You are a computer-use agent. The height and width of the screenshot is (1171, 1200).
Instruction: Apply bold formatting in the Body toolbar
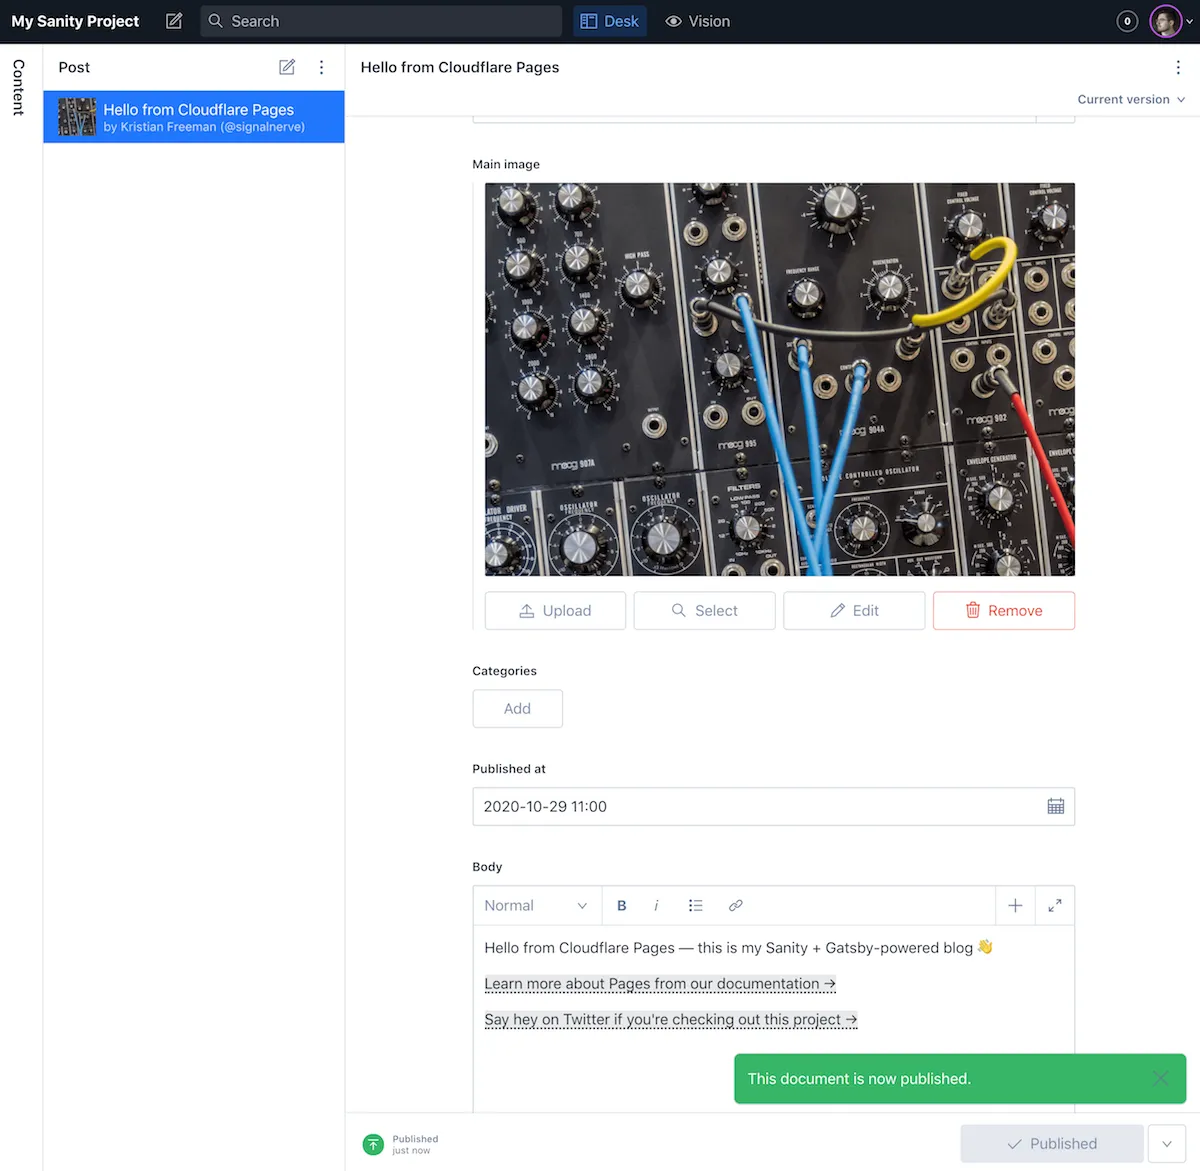[x=621, y=905]
